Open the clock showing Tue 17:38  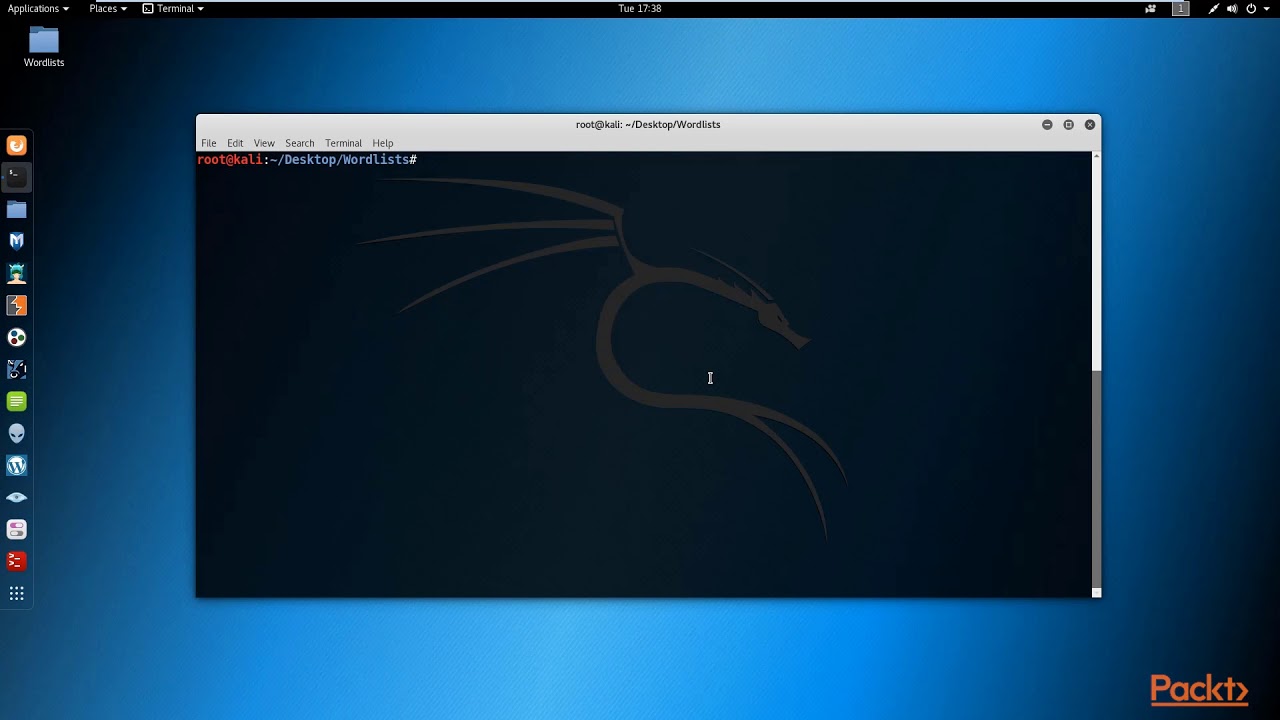(640, 9)
